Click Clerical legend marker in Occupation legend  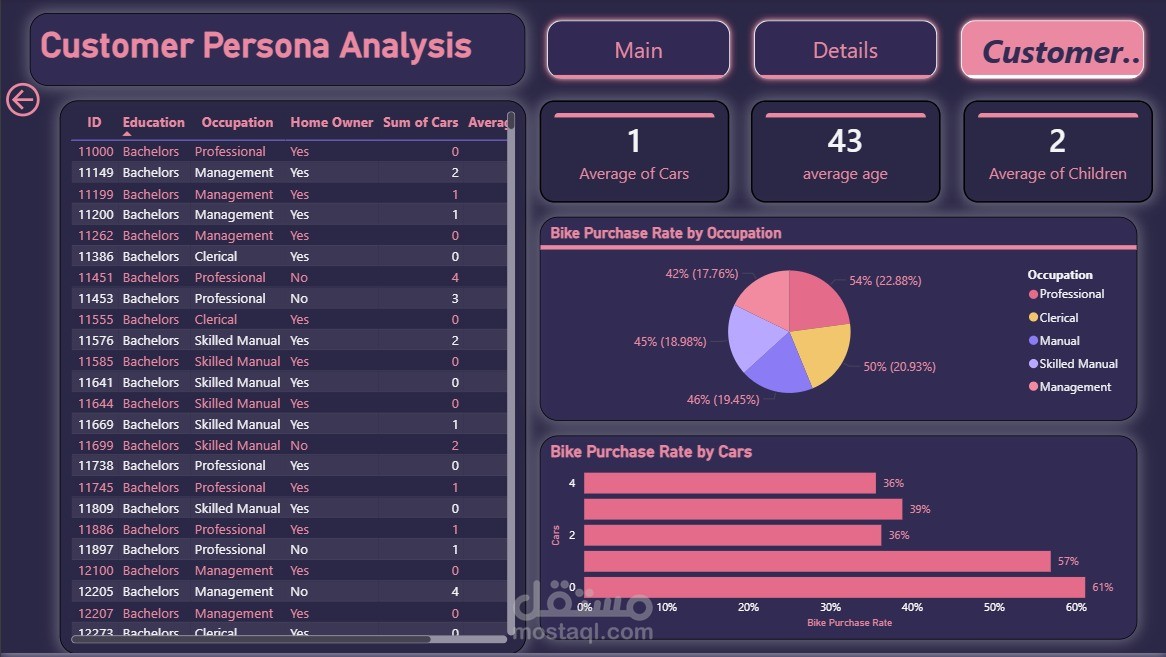(1033, 317)
